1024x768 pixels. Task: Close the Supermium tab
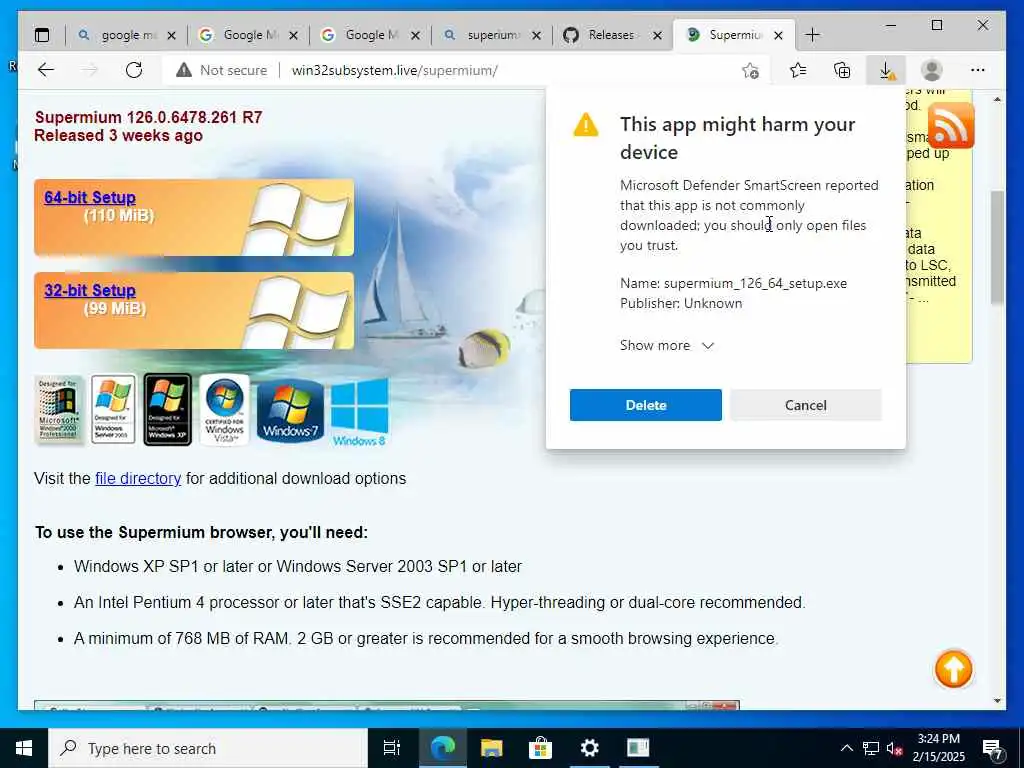tap(778, 35)
